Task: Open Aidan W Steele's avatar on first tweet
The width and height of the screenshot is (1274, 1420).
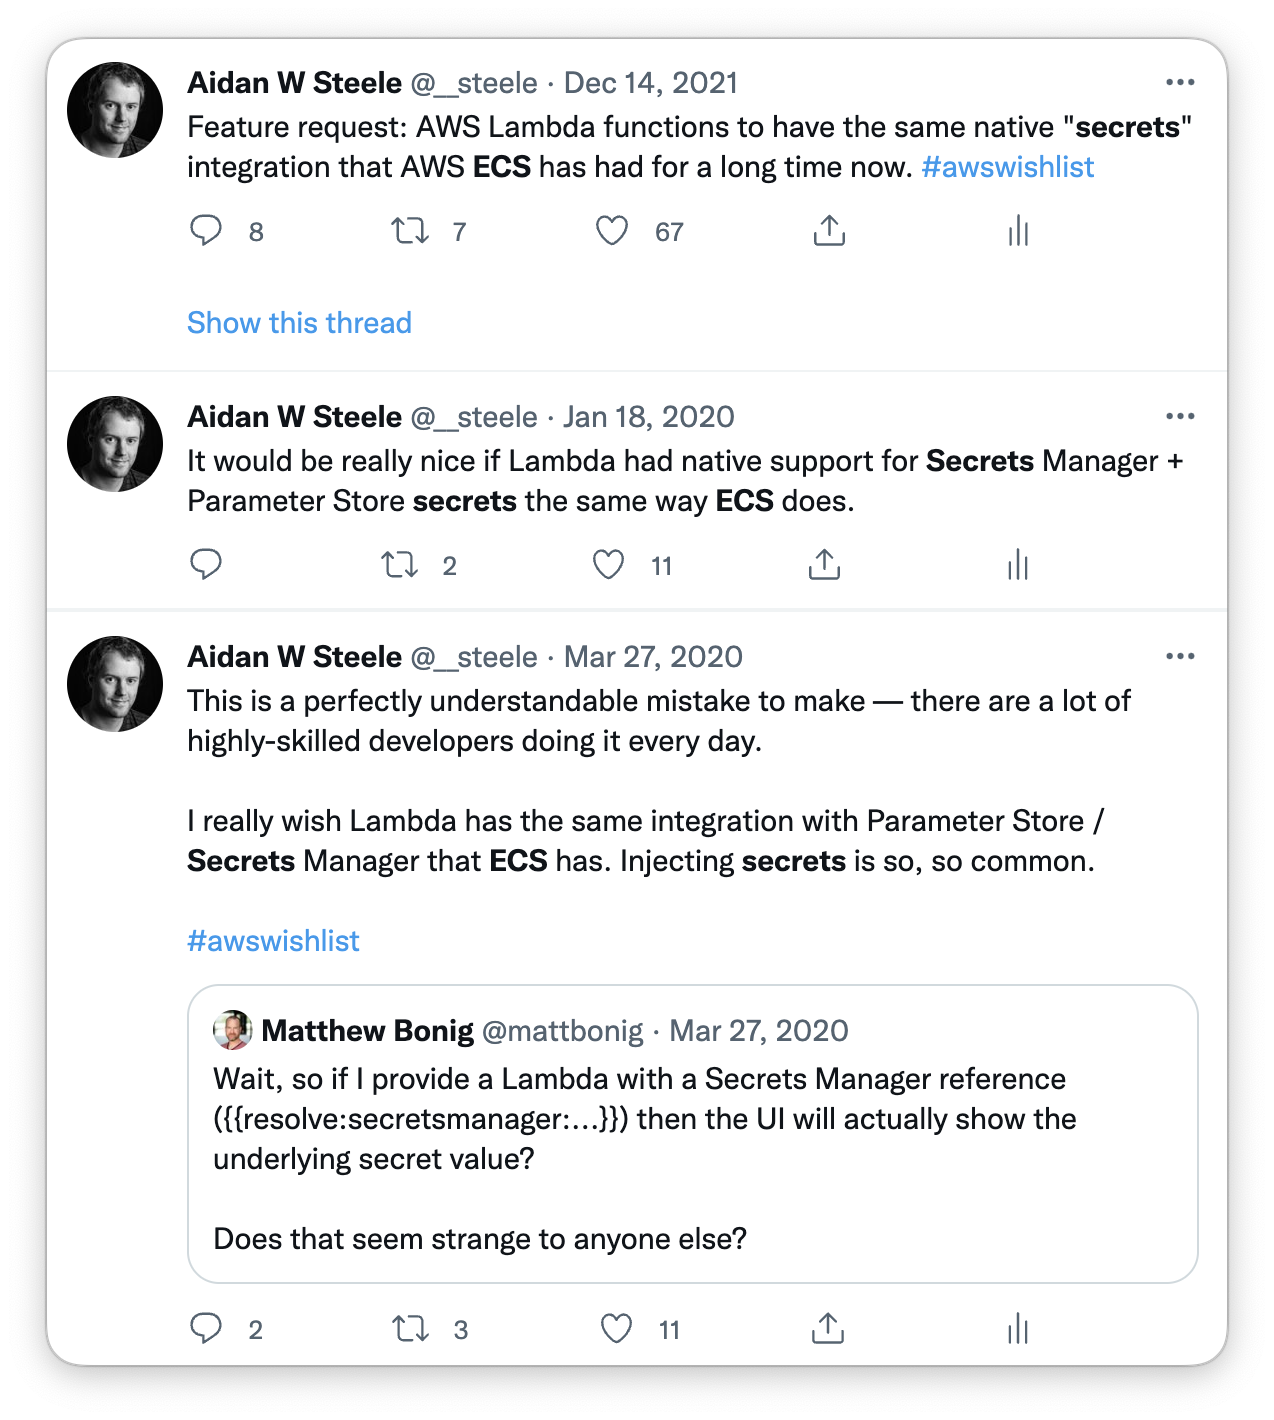Action: click(115, 110)
